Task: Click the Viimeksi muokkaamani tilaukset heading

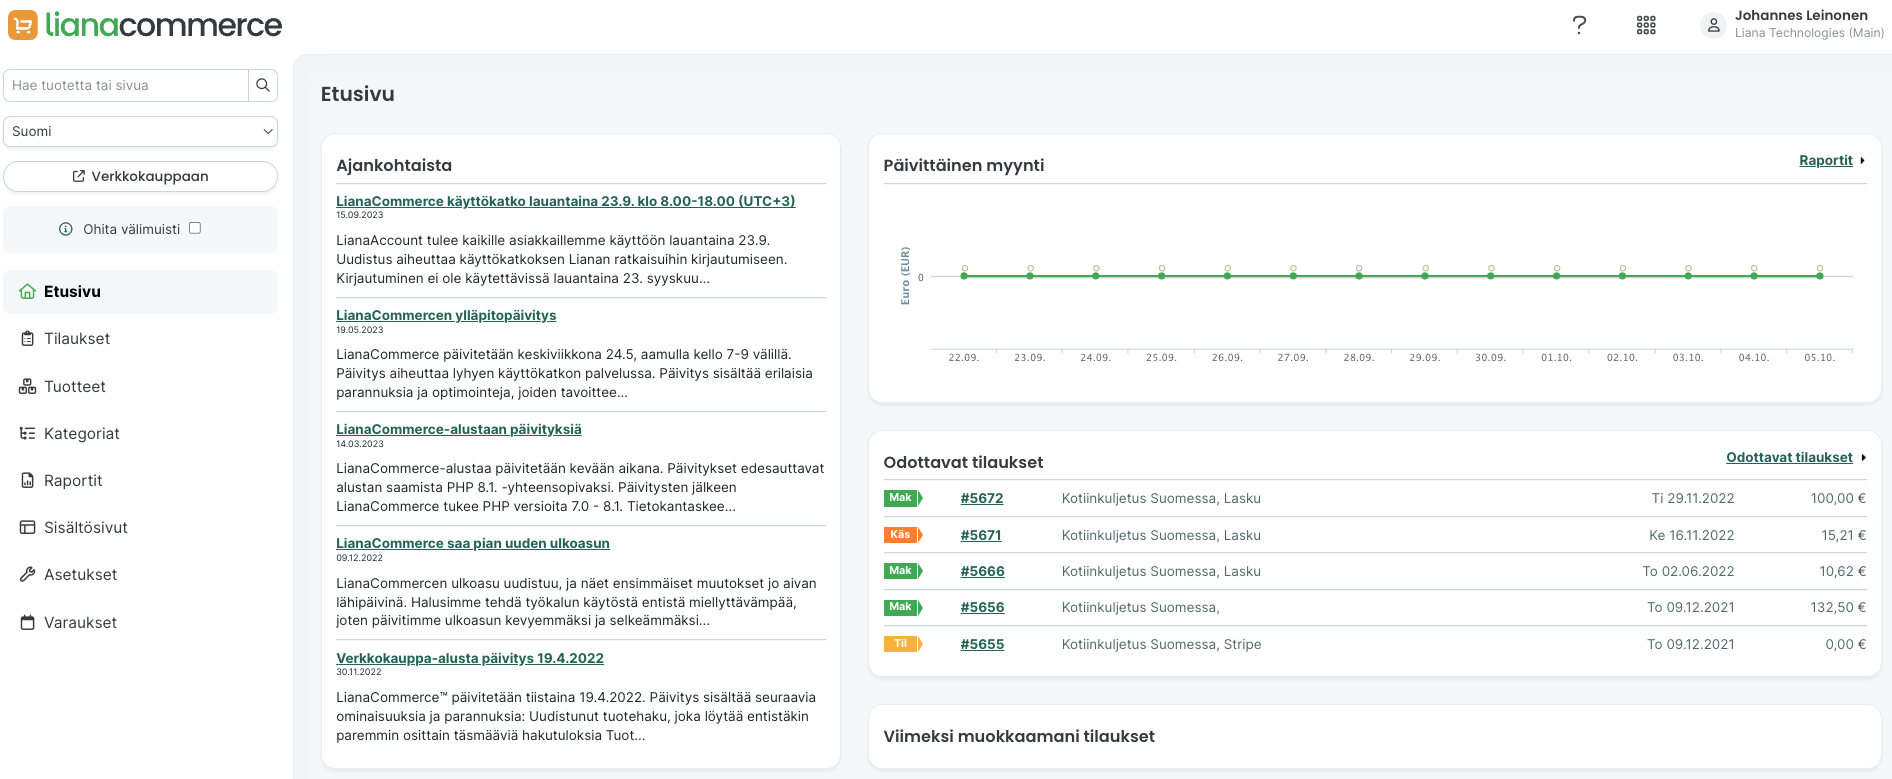Action: pyautogui.click(x=1019, y=736)
